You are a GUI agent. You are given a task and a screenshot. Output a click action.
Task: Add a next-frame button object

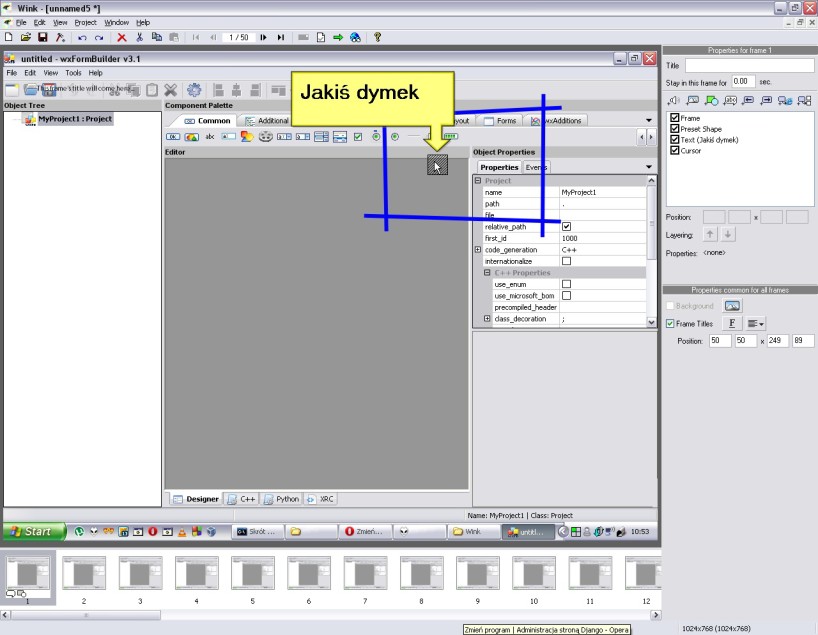pyautogui.click(x=766, y=100)
